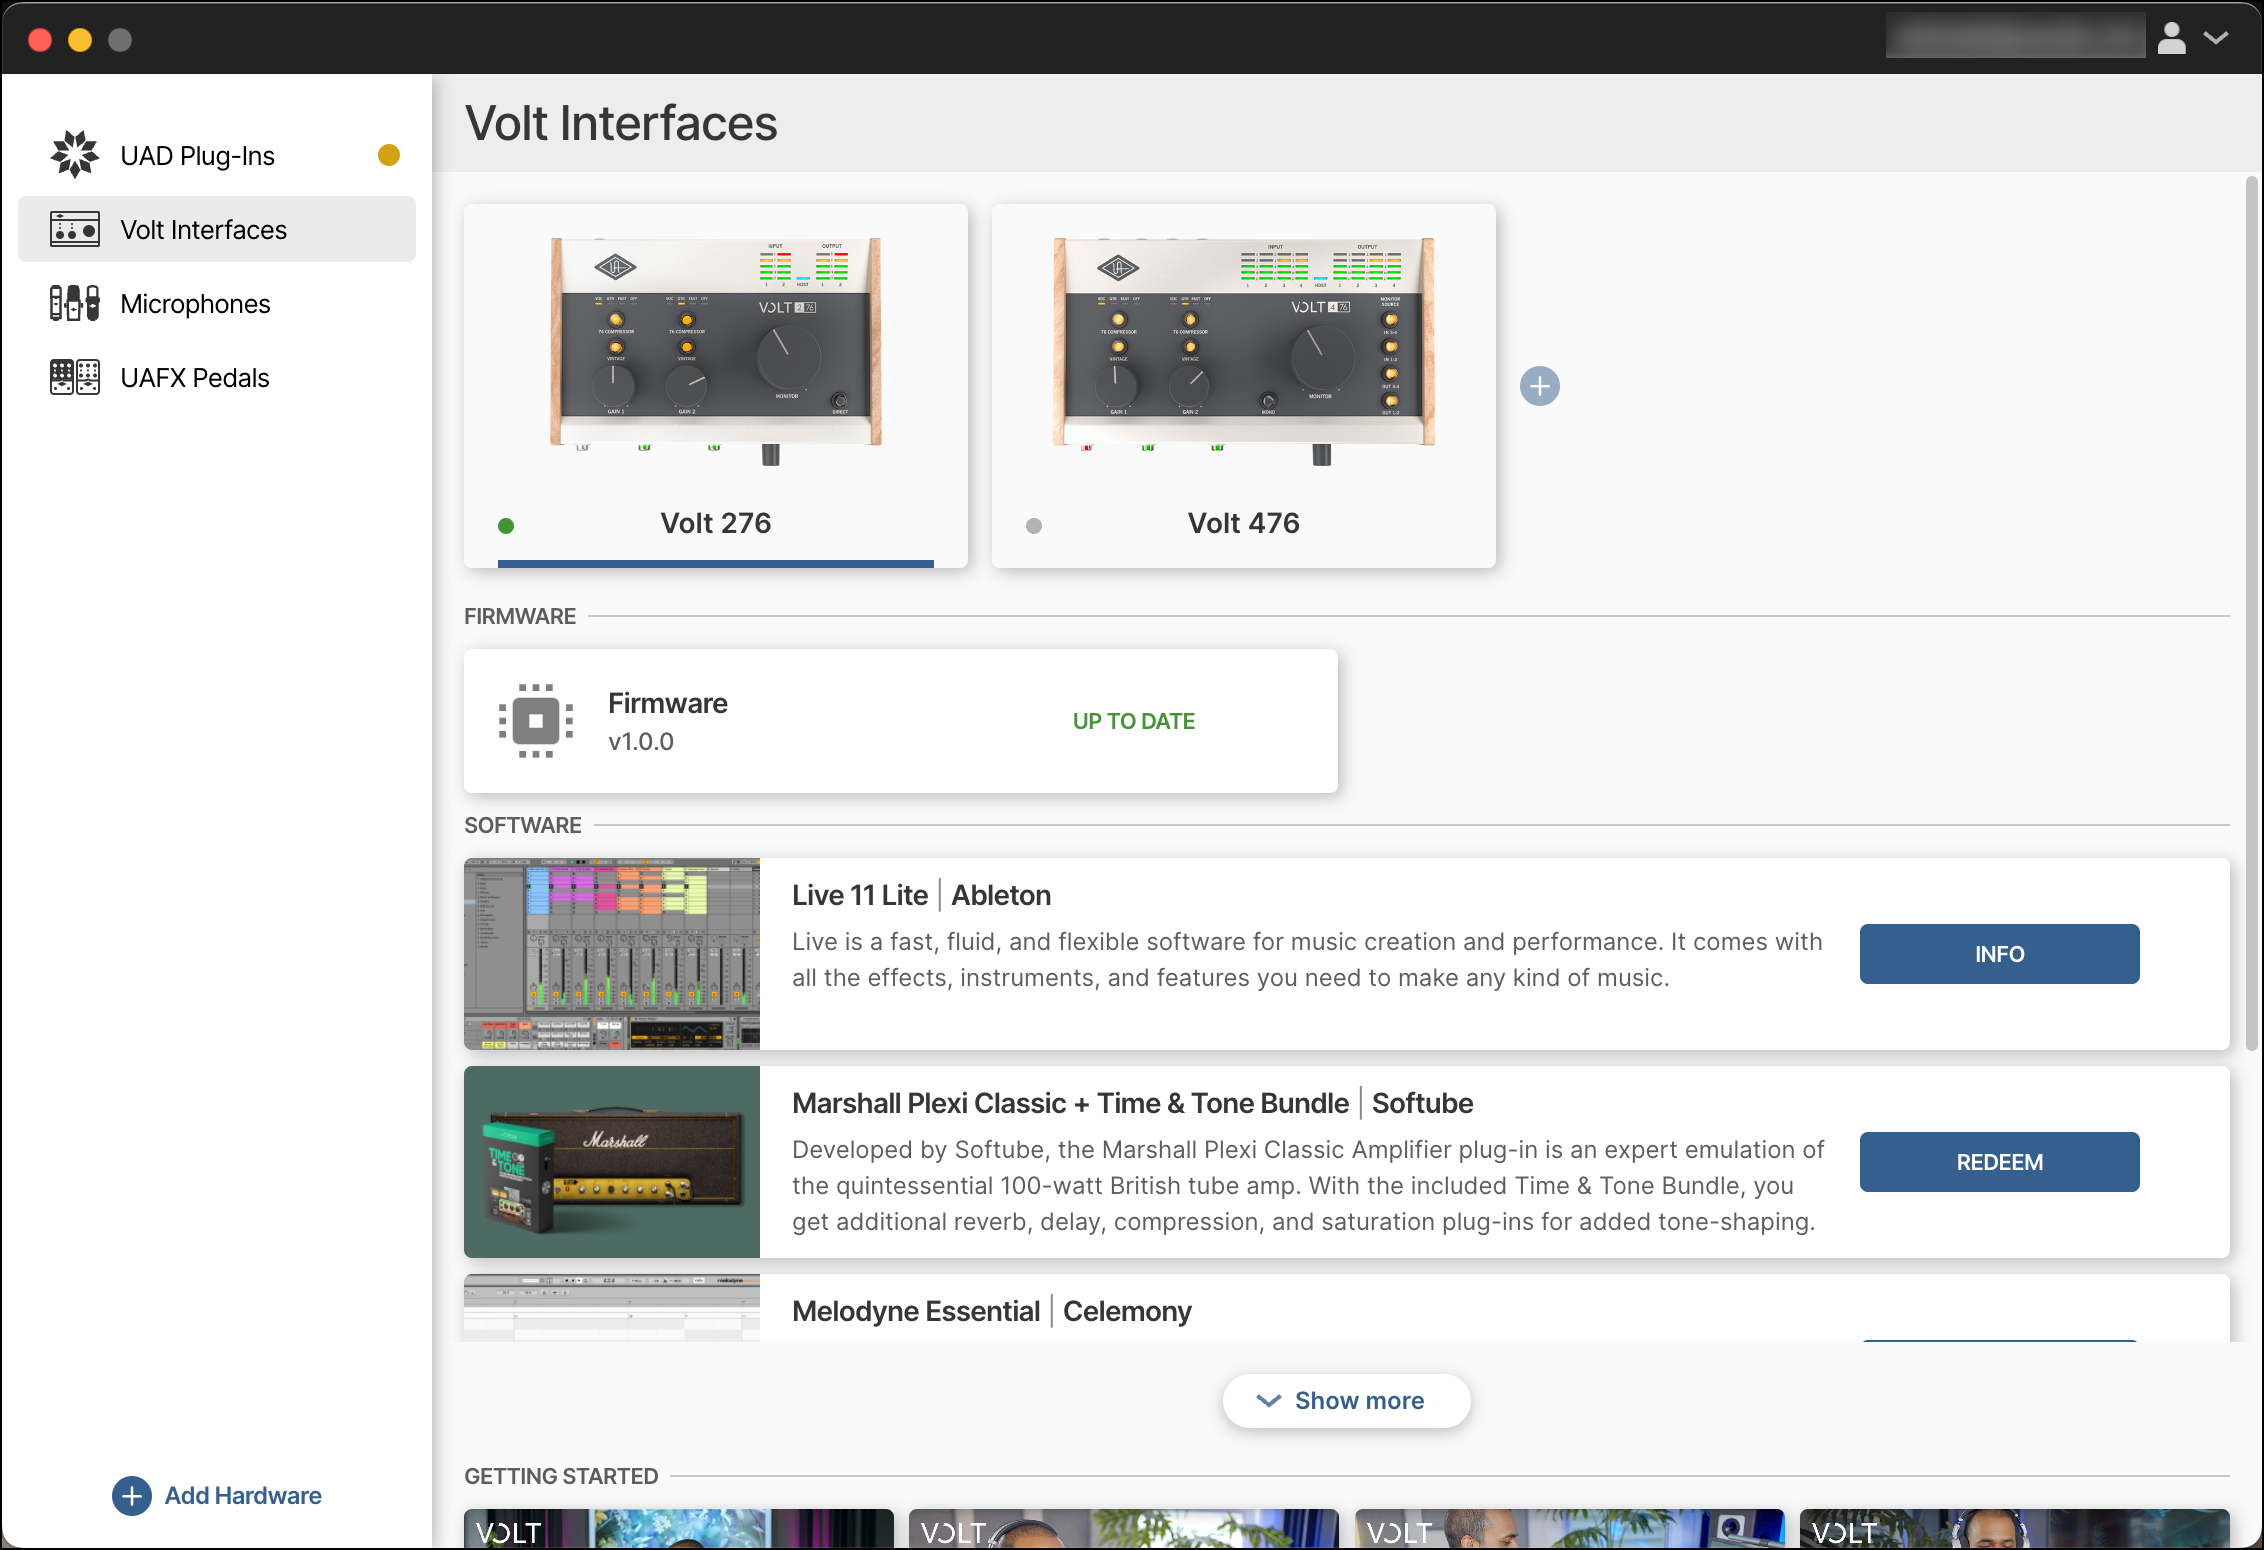The image size is (2264, 1550).
Task: Select the Volt 476 device card
Action: [1243, 385]
